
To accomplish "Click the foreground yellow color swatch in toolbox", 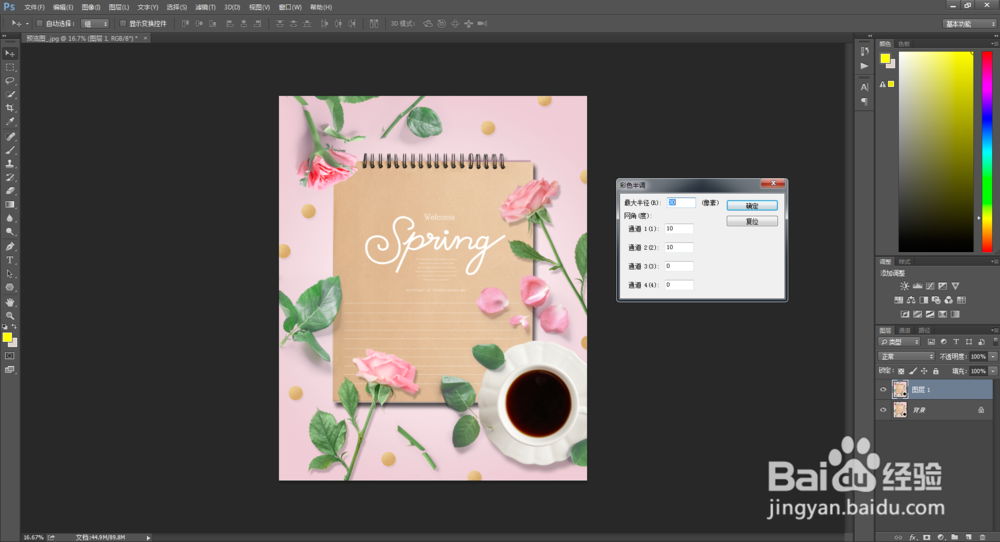I will (x=7, y=337).
